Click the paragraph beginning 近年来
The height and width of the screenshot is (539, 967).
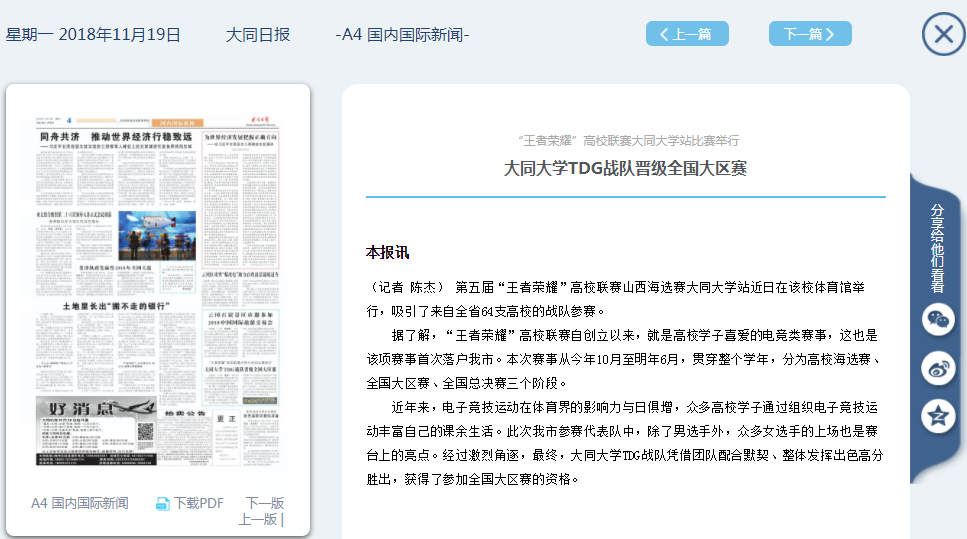(x=625, y=443)
